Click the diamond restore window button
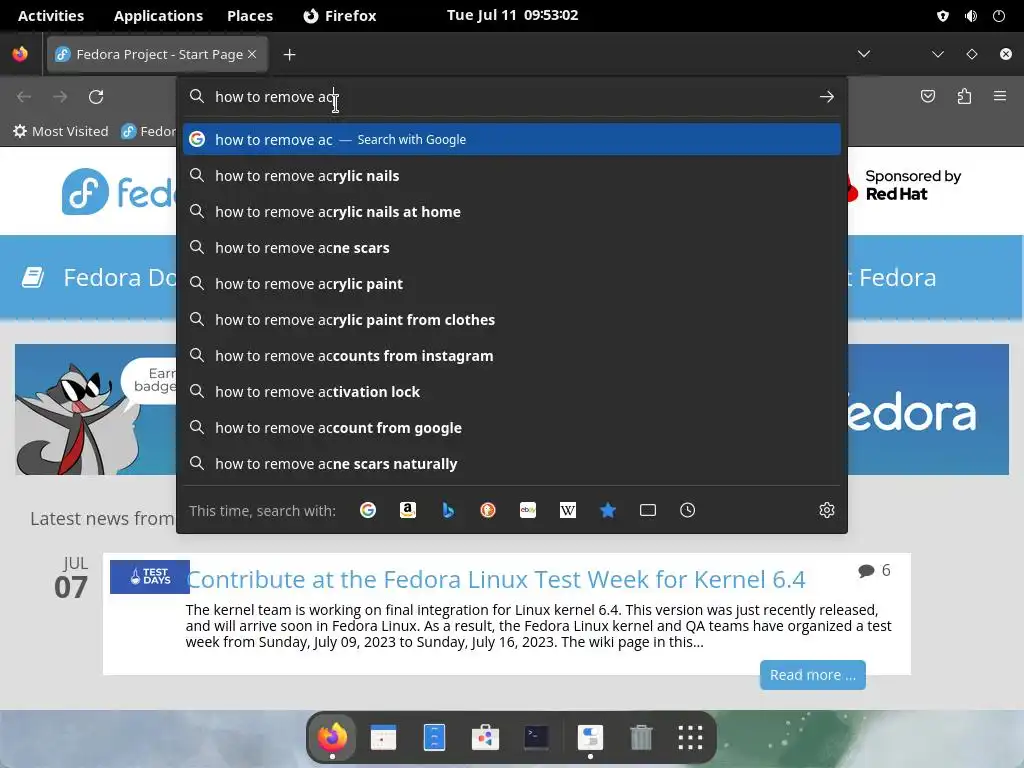This screenshot has height=768, width=1024. pos(972,54)
